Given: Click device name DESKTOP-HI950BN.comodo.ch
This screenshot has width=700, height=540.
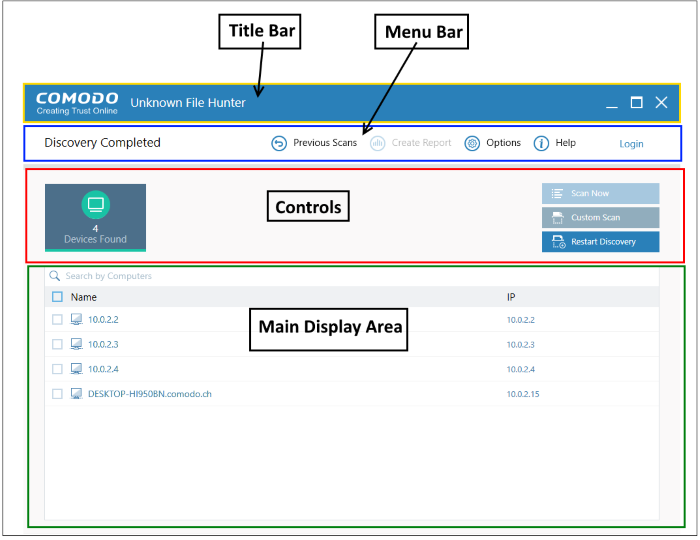Looking at the screenshot, I should (x=150, y=394).
